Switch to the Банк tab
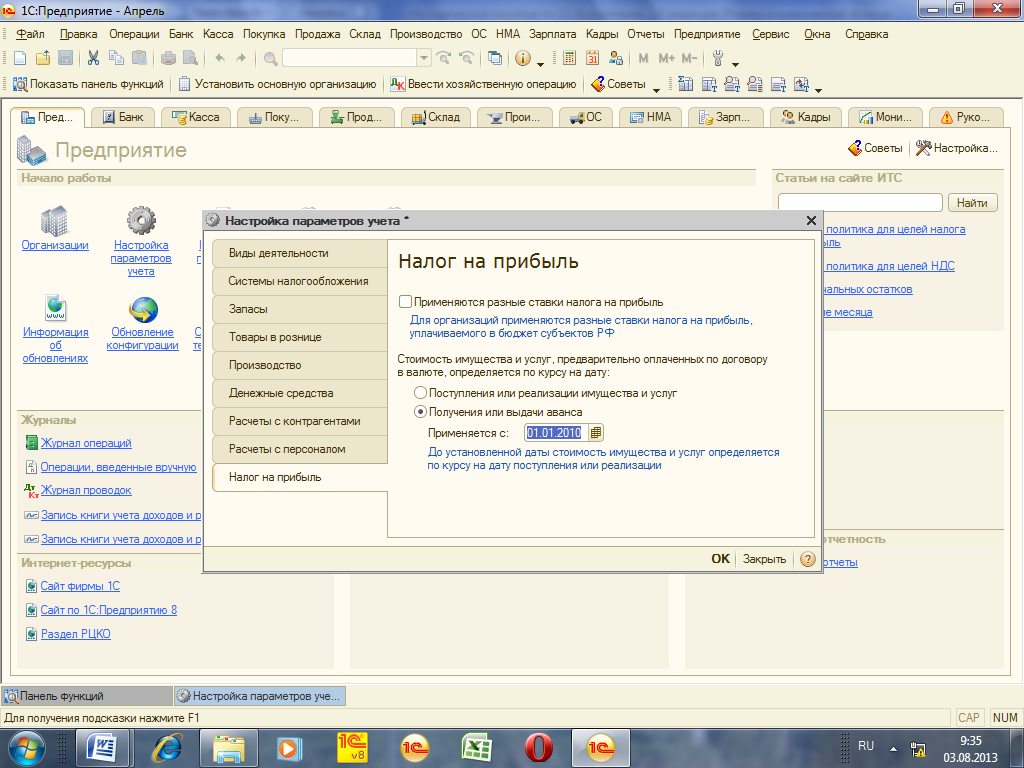1024x768 pixels. tap(122, 118)
